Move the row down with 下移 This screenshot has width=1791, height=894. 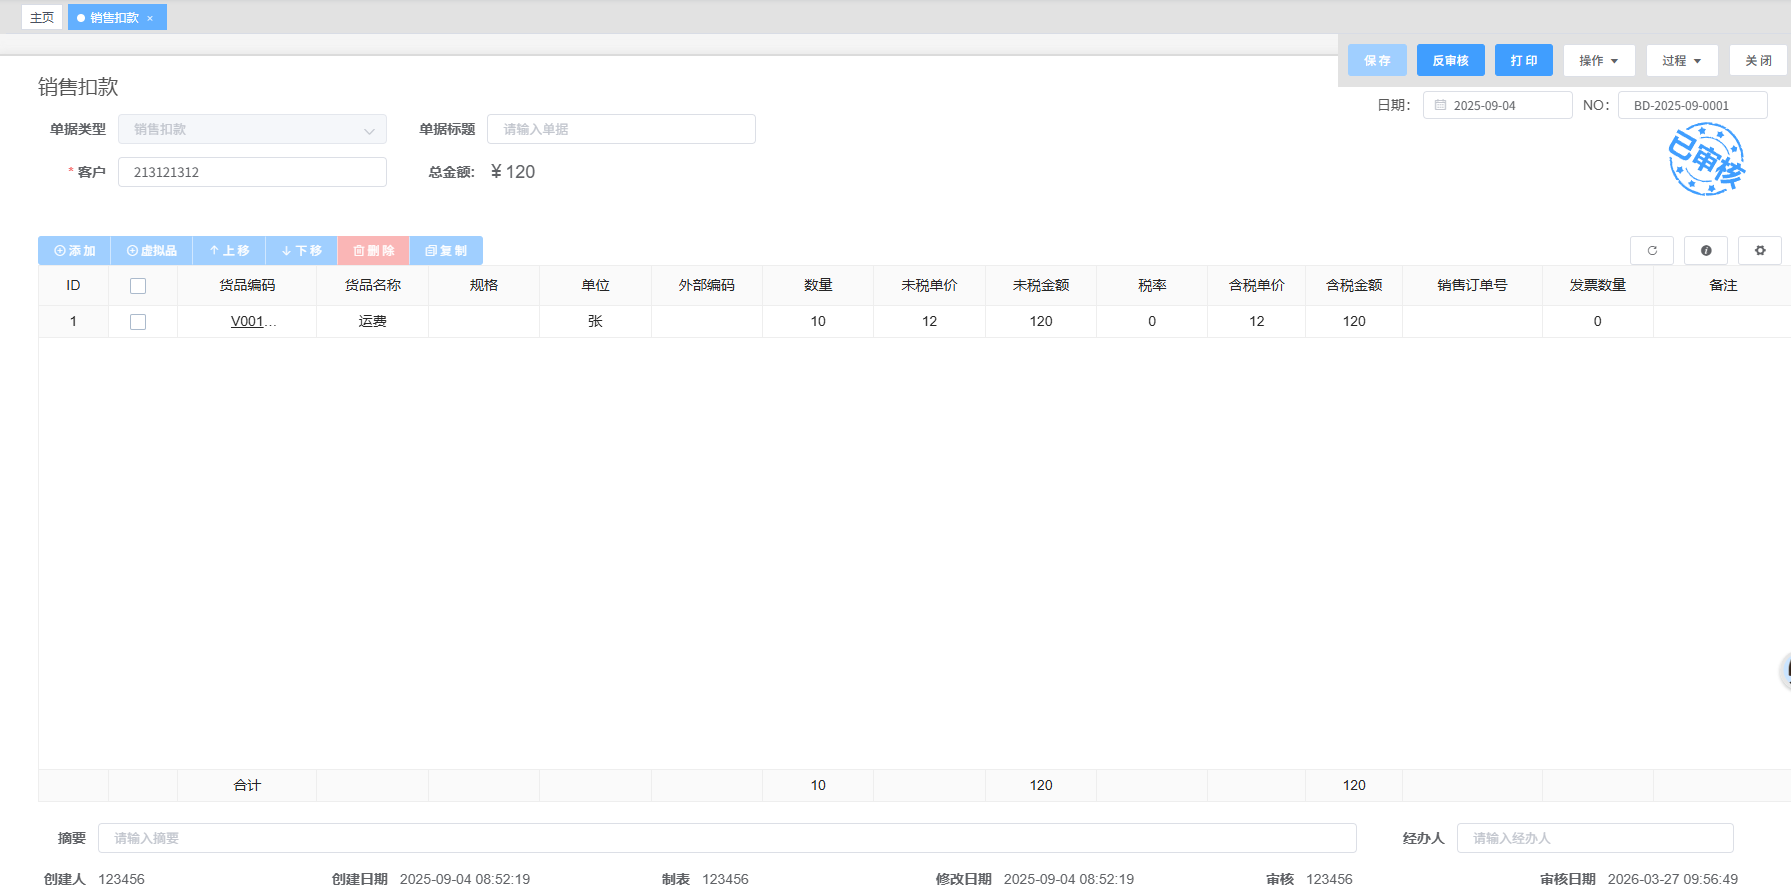pyautogui.click(x=302, y=251)
